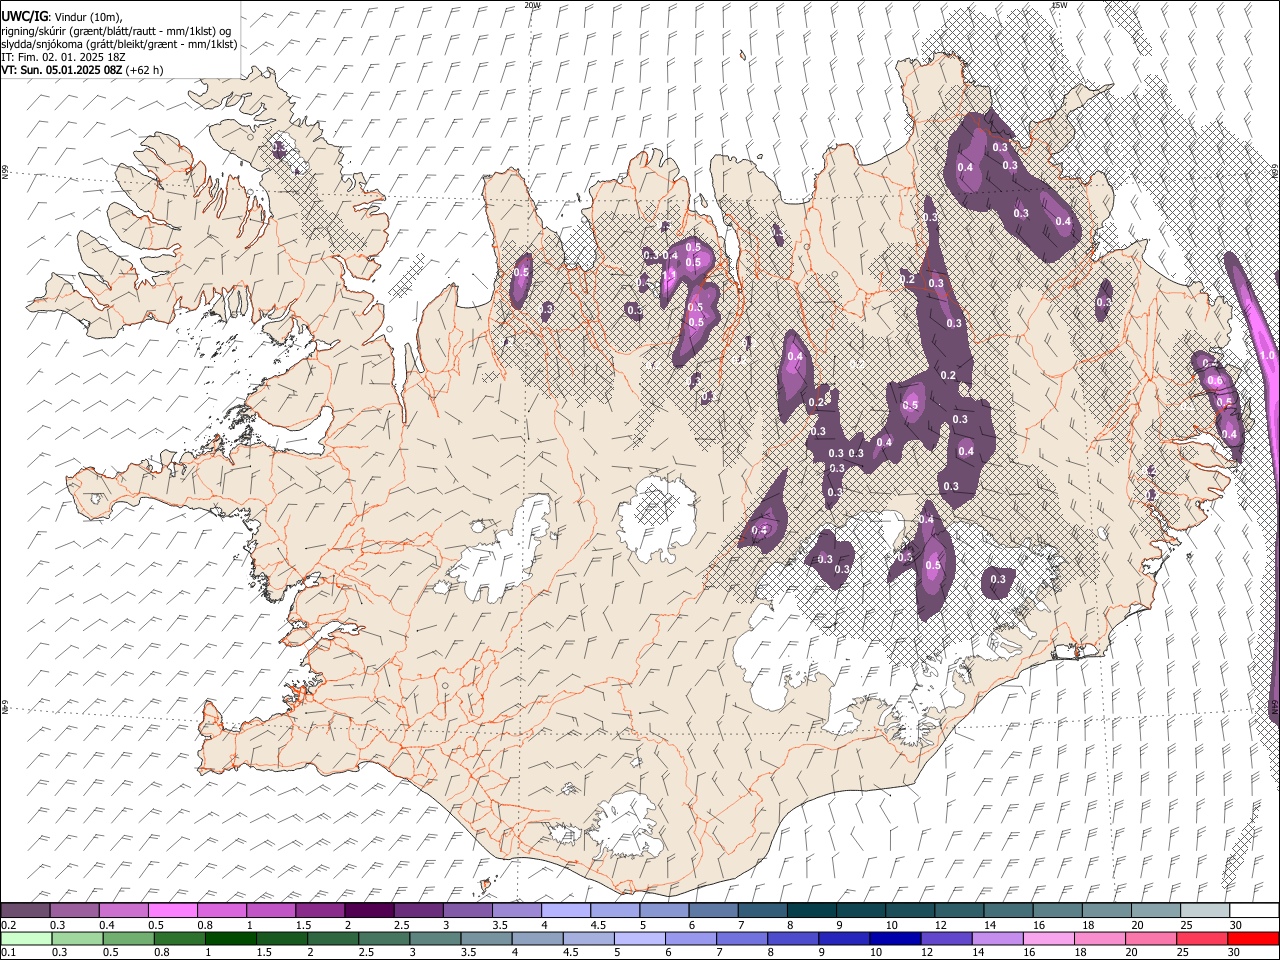This screenshot has width=1280, height=960.
Task: Click the '20W' longitude label
Action: tap(532, 5)
